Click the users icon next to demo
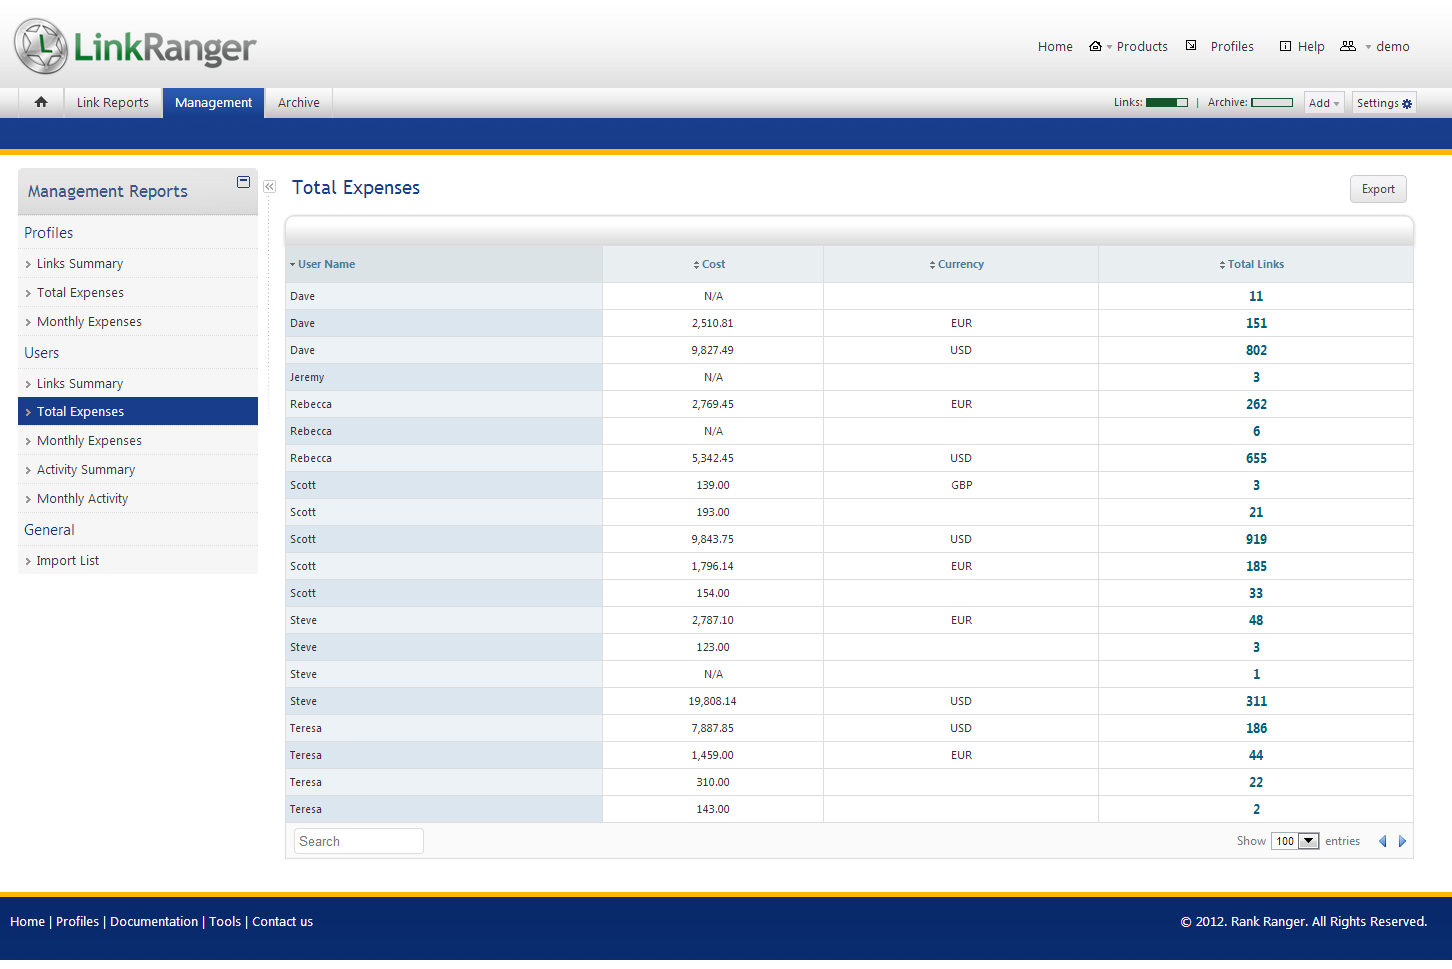This screenshot has width=1452, height=969. 1348,46
